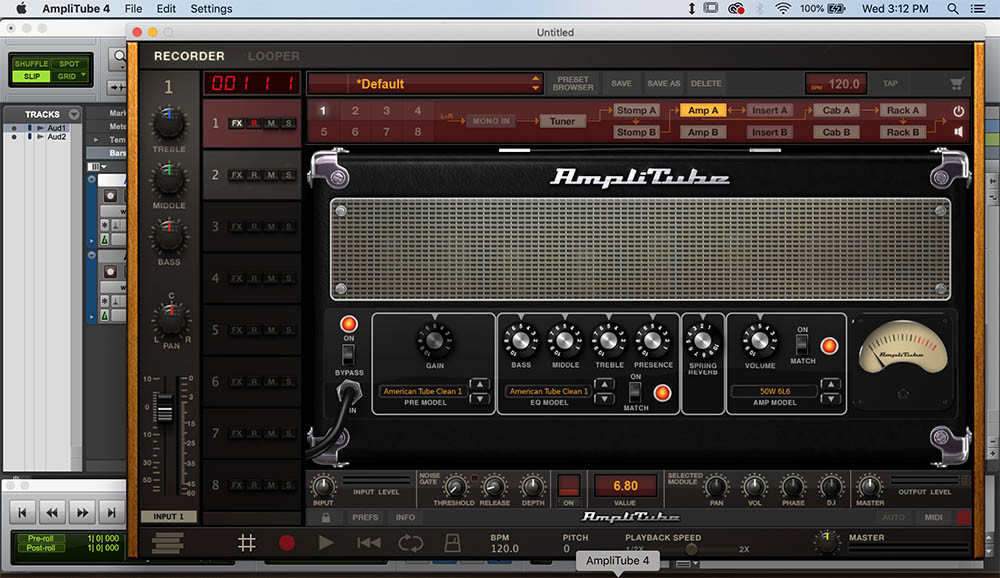The width and height of the screenshot is (1000, 578).
Task: Click the SPRING REVERB knob
Action: (702, 341)
